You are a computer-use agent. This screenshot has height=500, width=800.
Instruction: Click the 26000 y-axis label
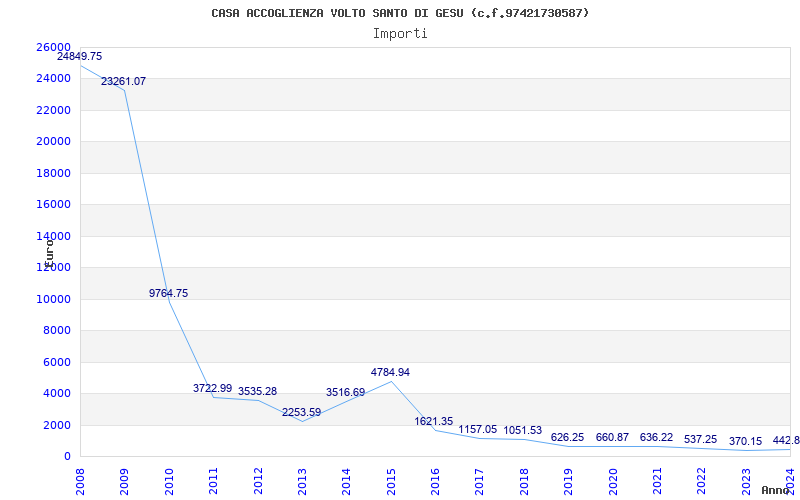pyautogui.click(x=53, y=47)
